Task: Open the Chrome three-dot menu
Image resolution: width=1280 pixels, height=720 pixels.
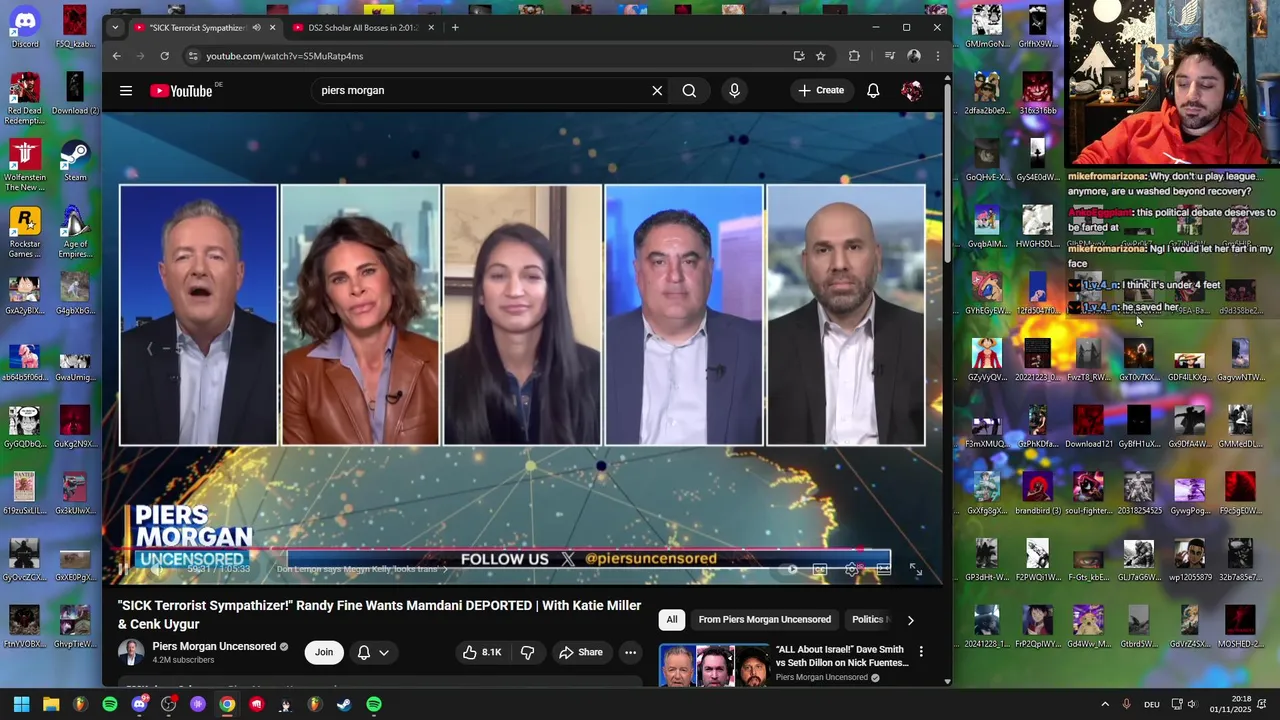Action: point(937,56)
